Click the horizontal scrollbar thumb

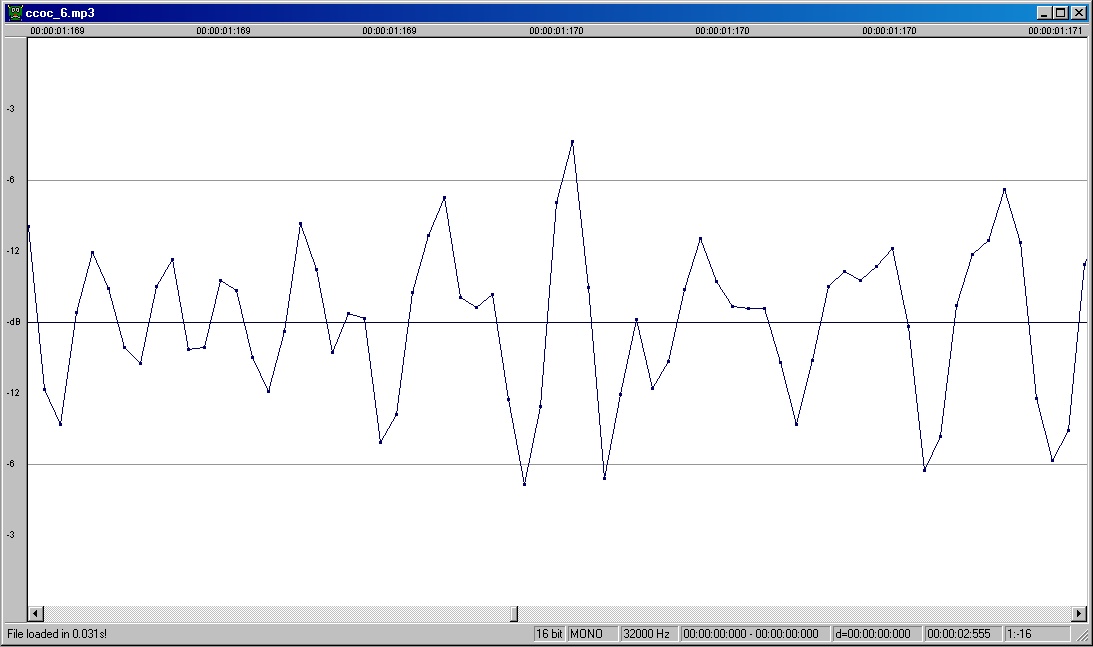514,613
